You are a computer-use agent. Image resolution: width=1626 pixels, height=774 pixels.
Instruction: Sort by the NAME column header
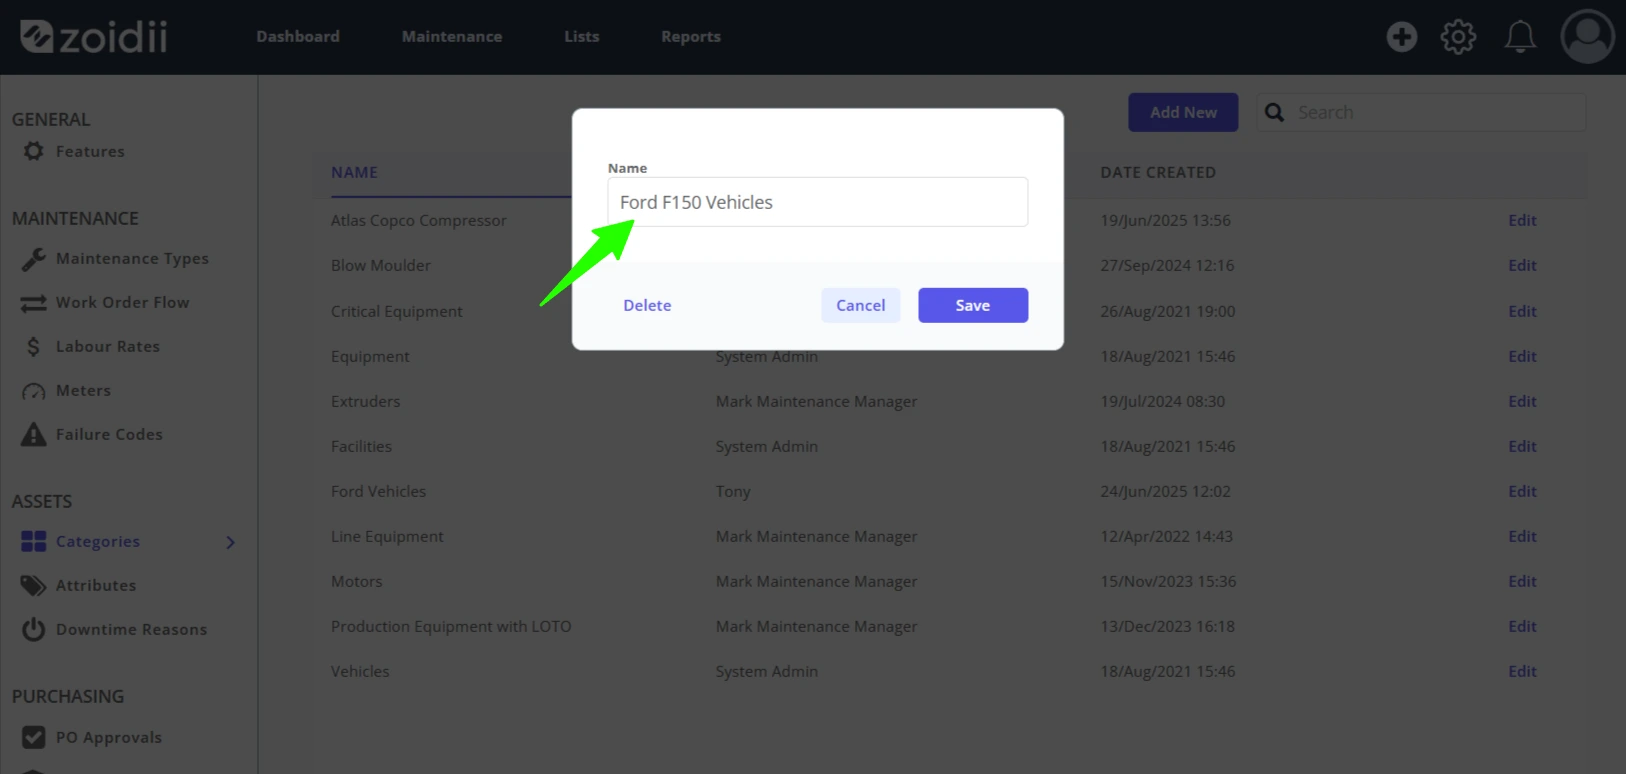click(x=354, y=172)
